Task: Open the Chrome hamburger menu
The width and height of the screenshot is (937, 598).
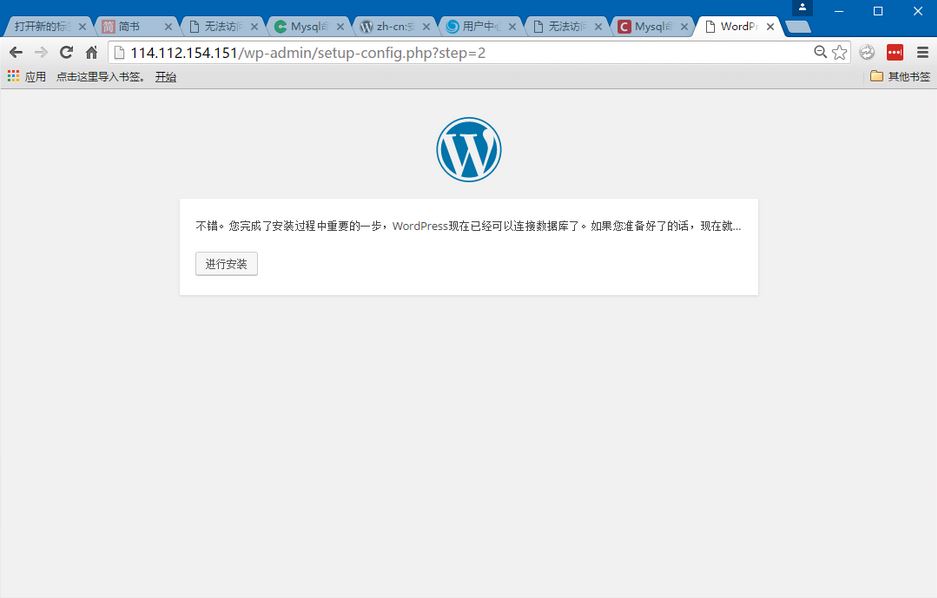Action: tap(923, 53)
